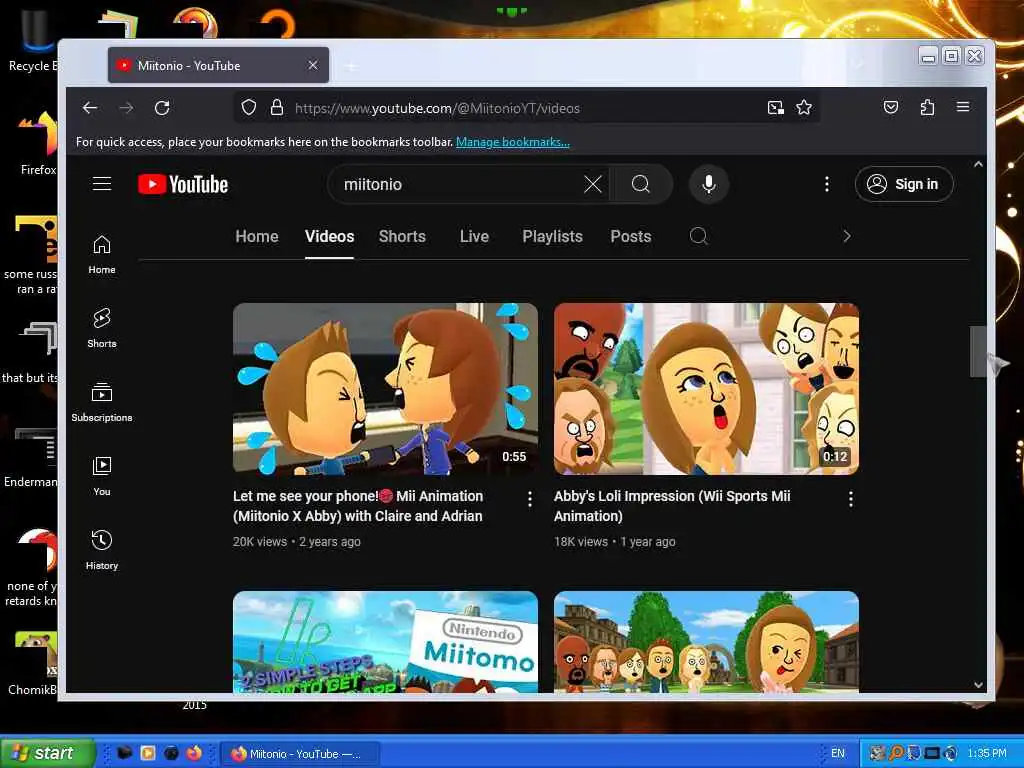Image resolution: width=1024 pixels, height=768 pixels.
Task: Select the Firefox desktop shortcut
Action: click(38, 145)
